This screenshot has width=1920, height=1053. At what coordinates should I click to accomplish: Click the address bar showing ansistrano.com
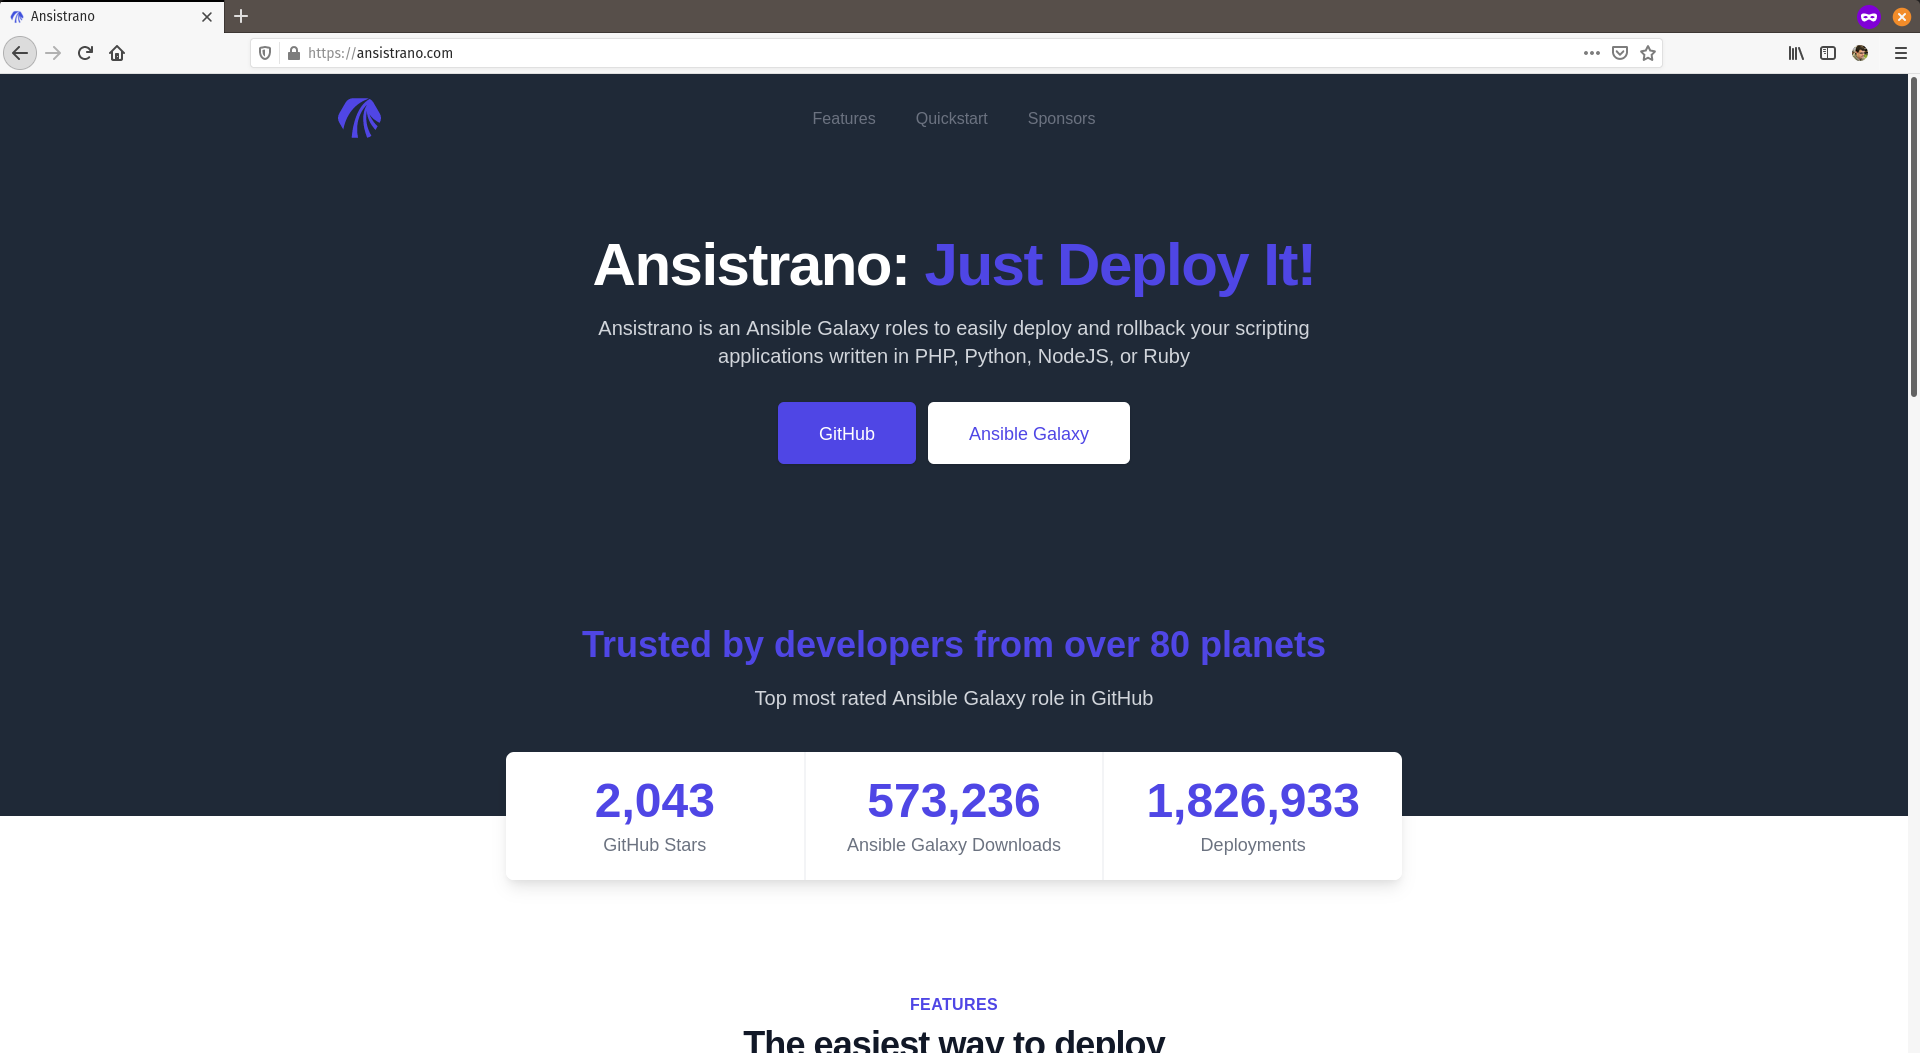[900, 53]
